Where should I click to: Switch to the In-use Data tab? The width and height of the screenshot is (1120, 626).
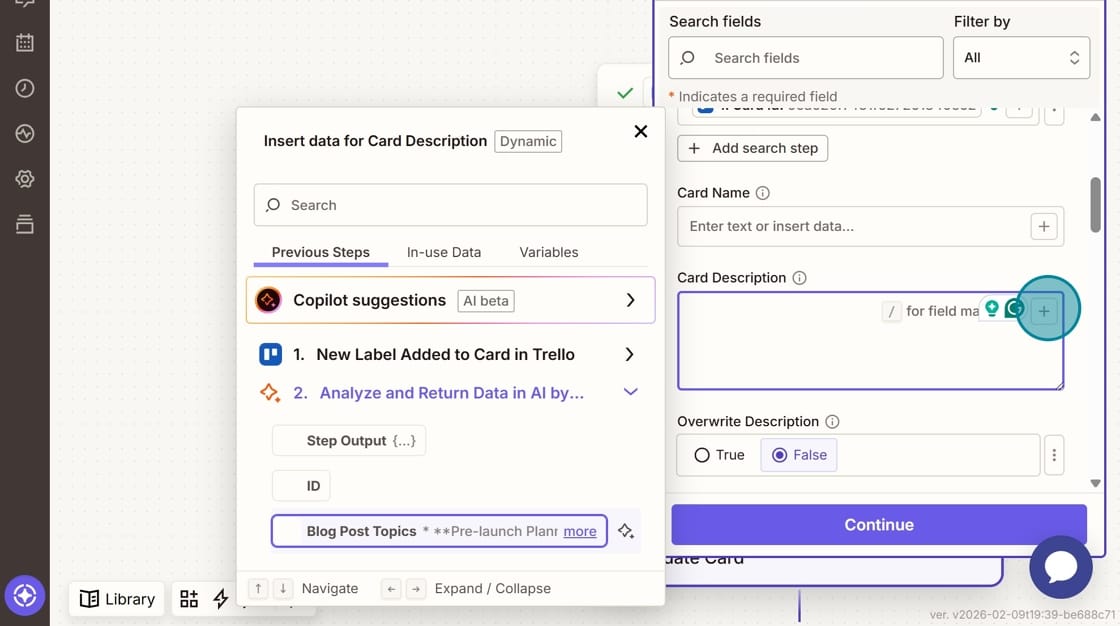pyautogui.click(x=443, y=252)
